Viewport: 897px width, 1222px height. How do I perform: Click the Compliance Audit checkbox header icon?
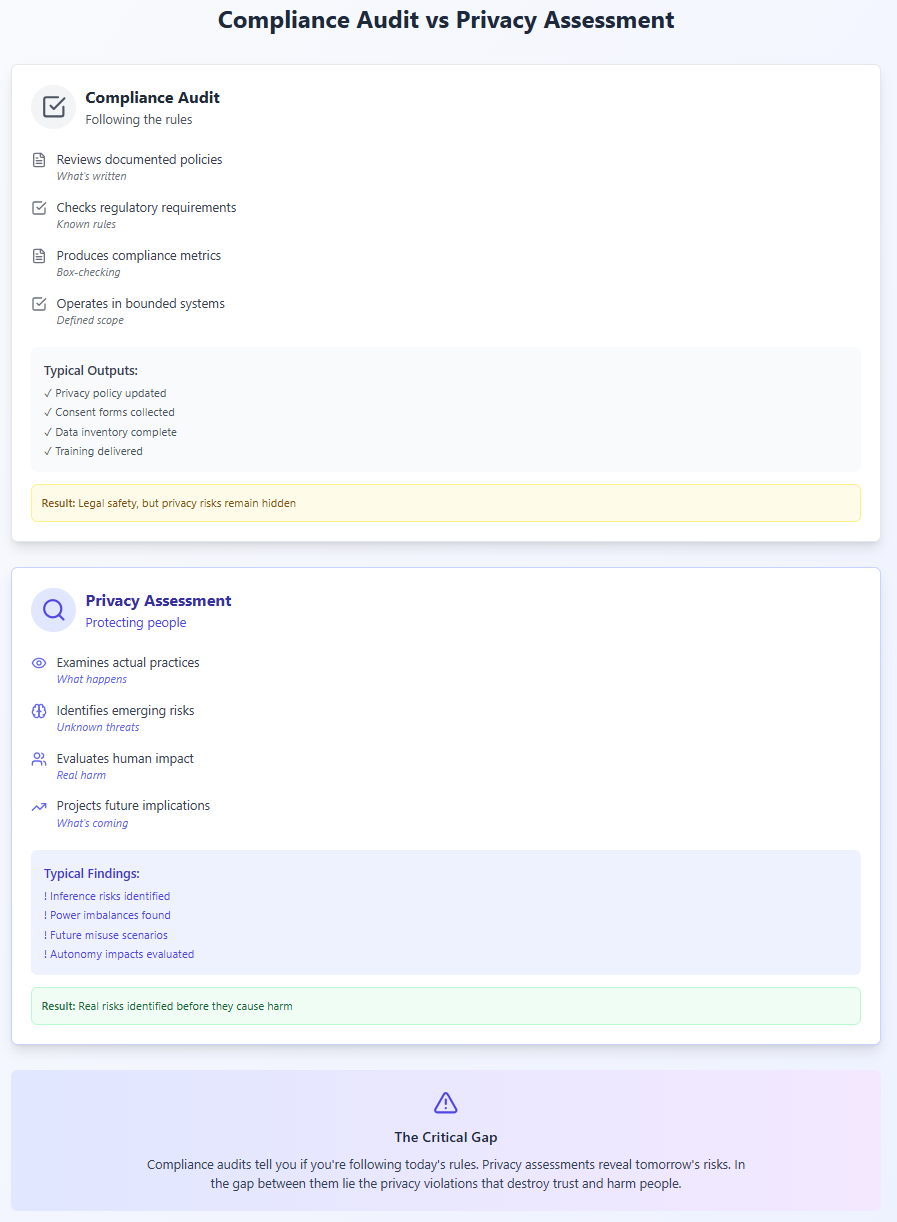[x=54, y=107]
